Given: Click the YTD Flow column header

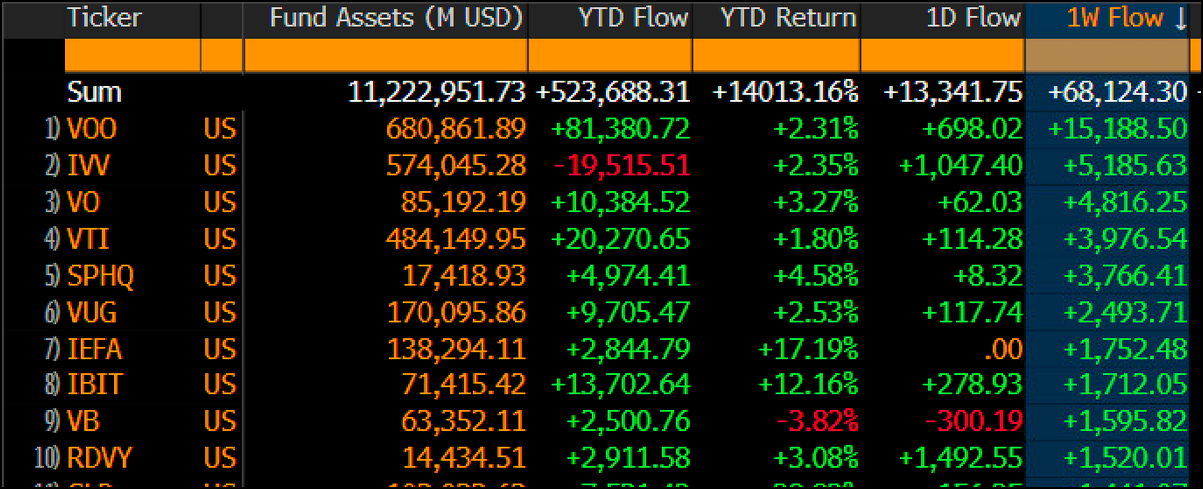Looking at the screenshot, I should tap(633, 18).
